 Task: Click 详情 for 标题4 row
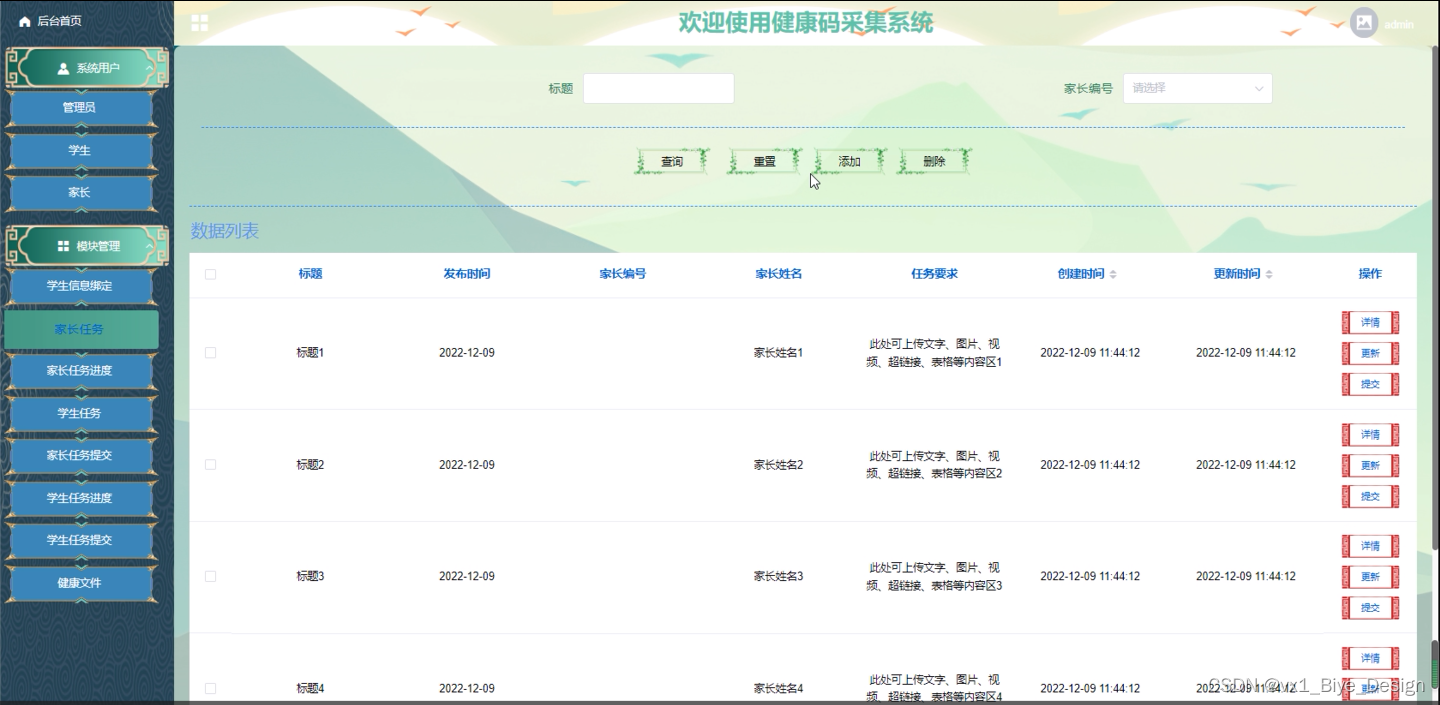(x=1370, y=659)
